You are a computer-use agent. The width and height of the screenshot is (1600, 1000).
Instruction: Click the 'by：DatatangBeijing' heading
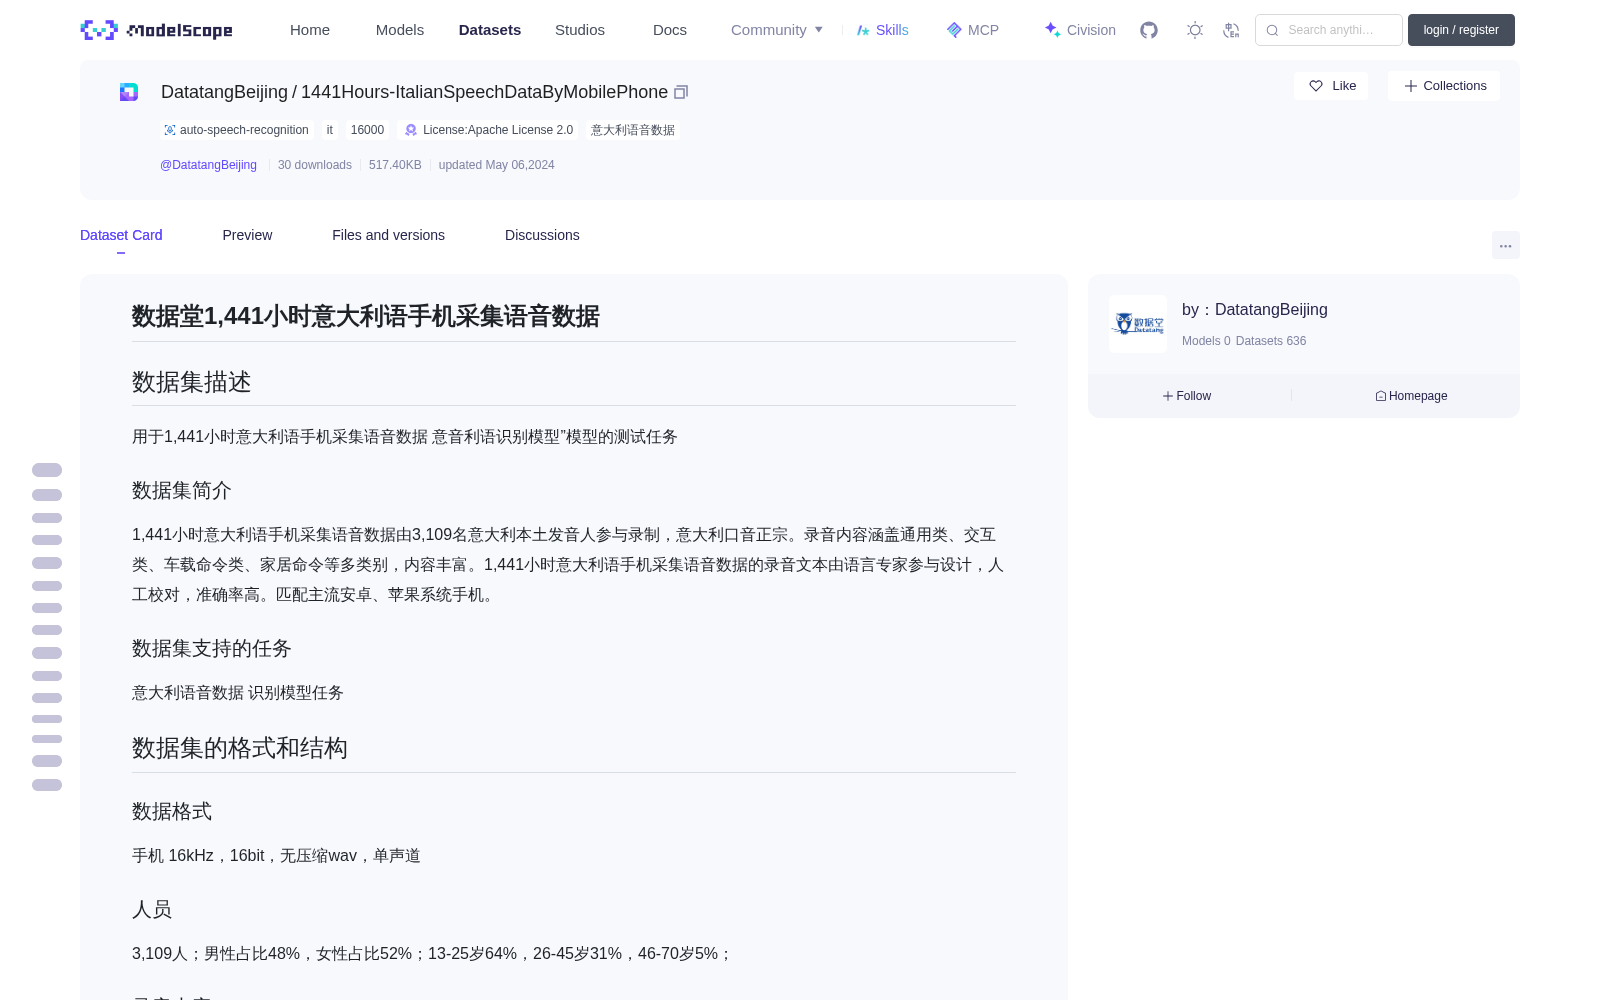1255,310
